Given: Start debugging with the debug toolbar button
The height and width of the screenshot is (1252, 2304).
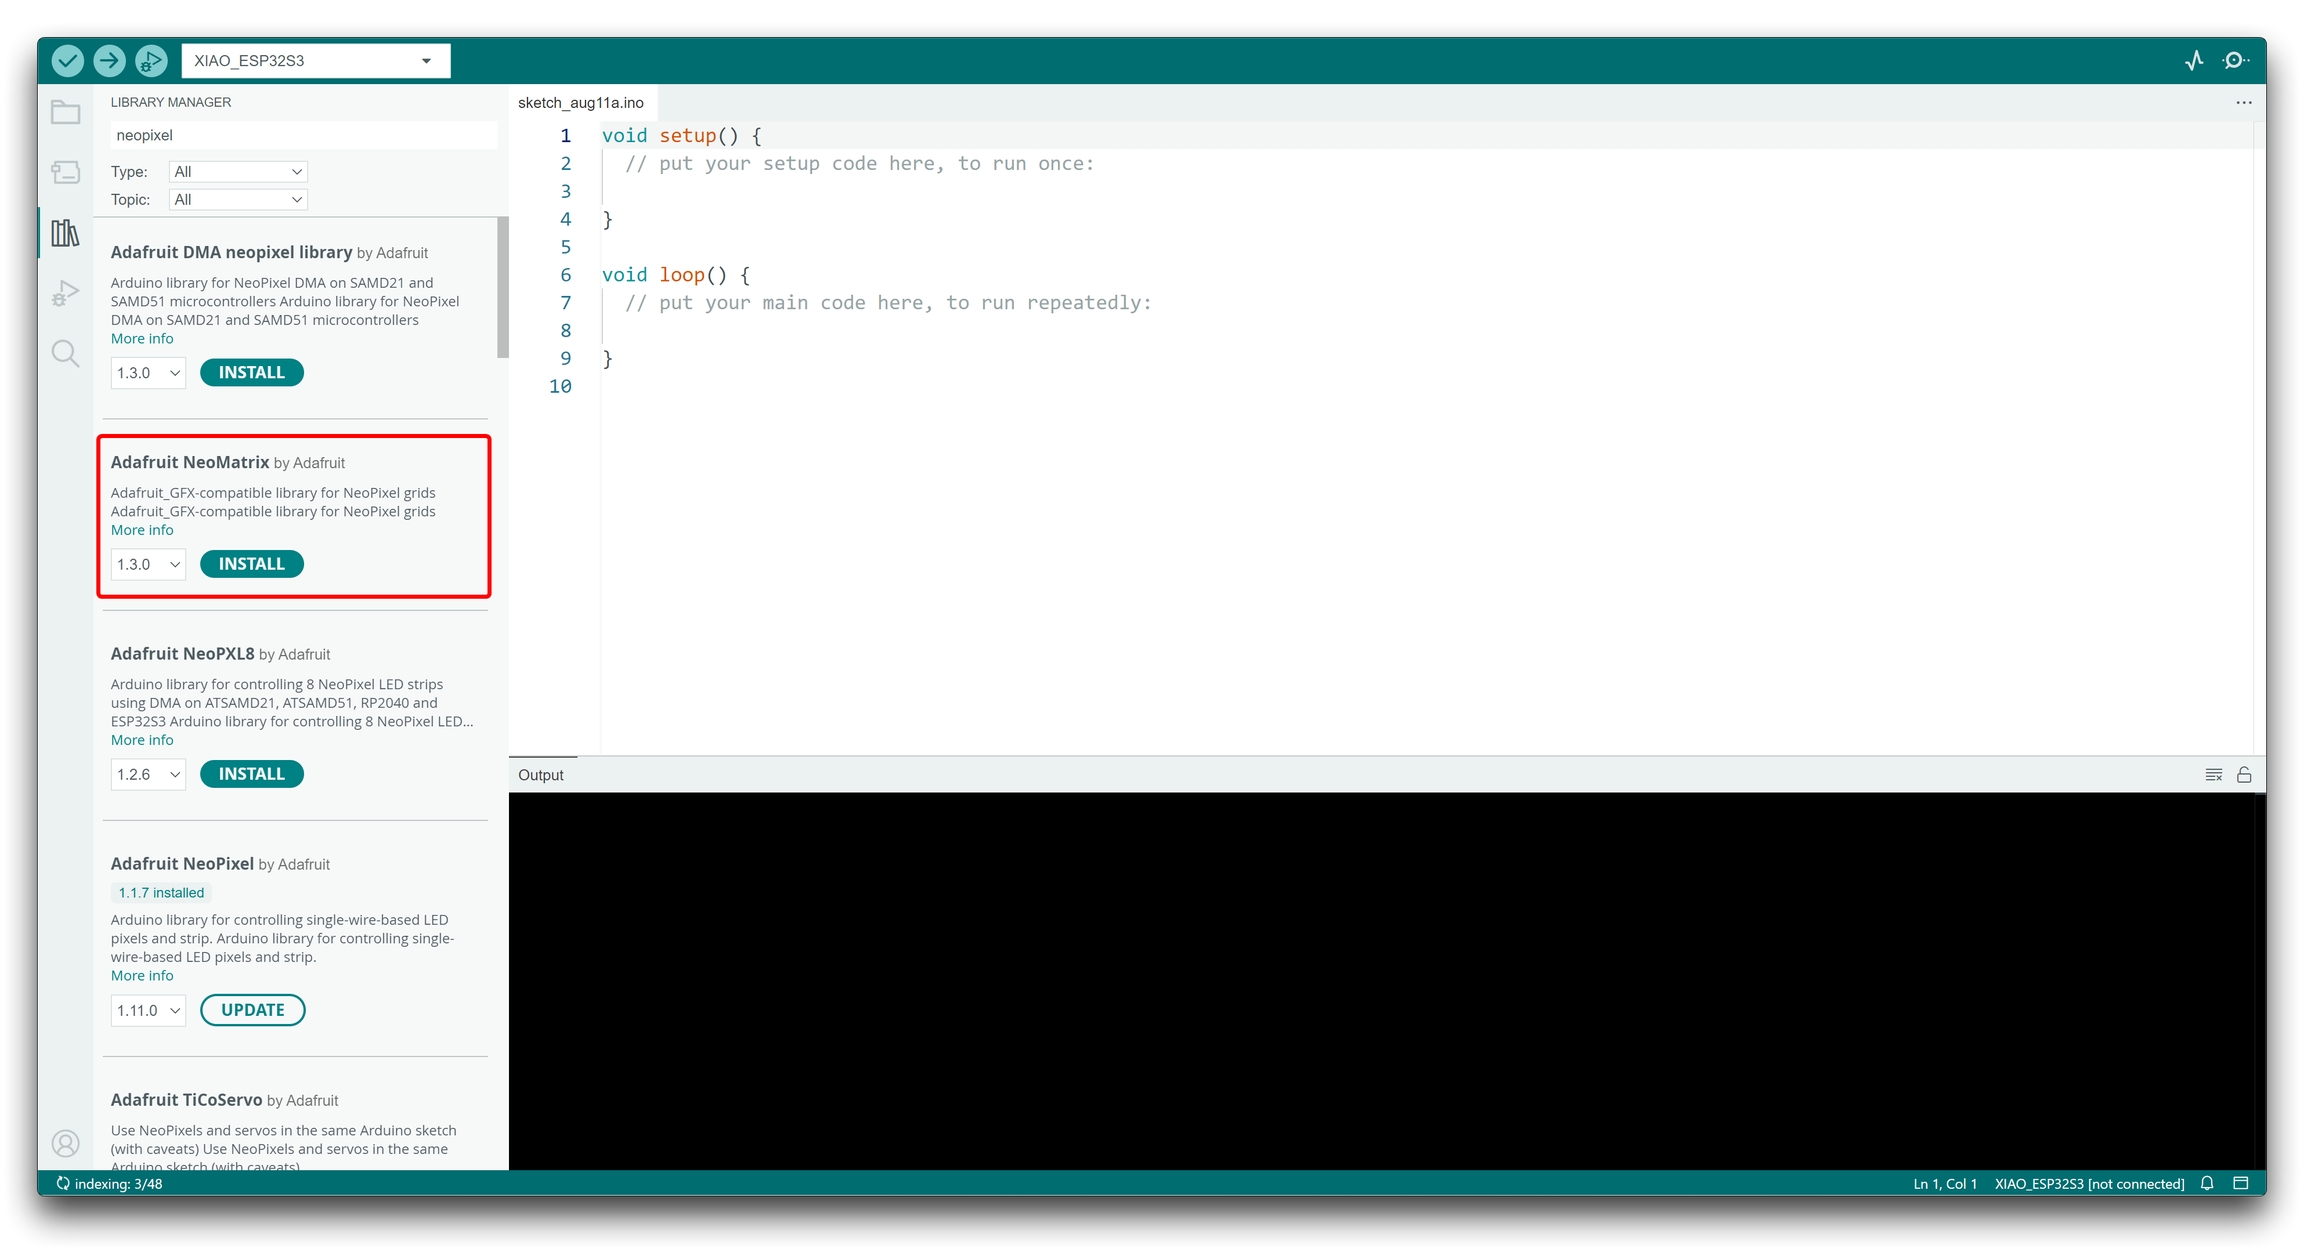Looking at the screenshot, I should [x=151, y=61].
